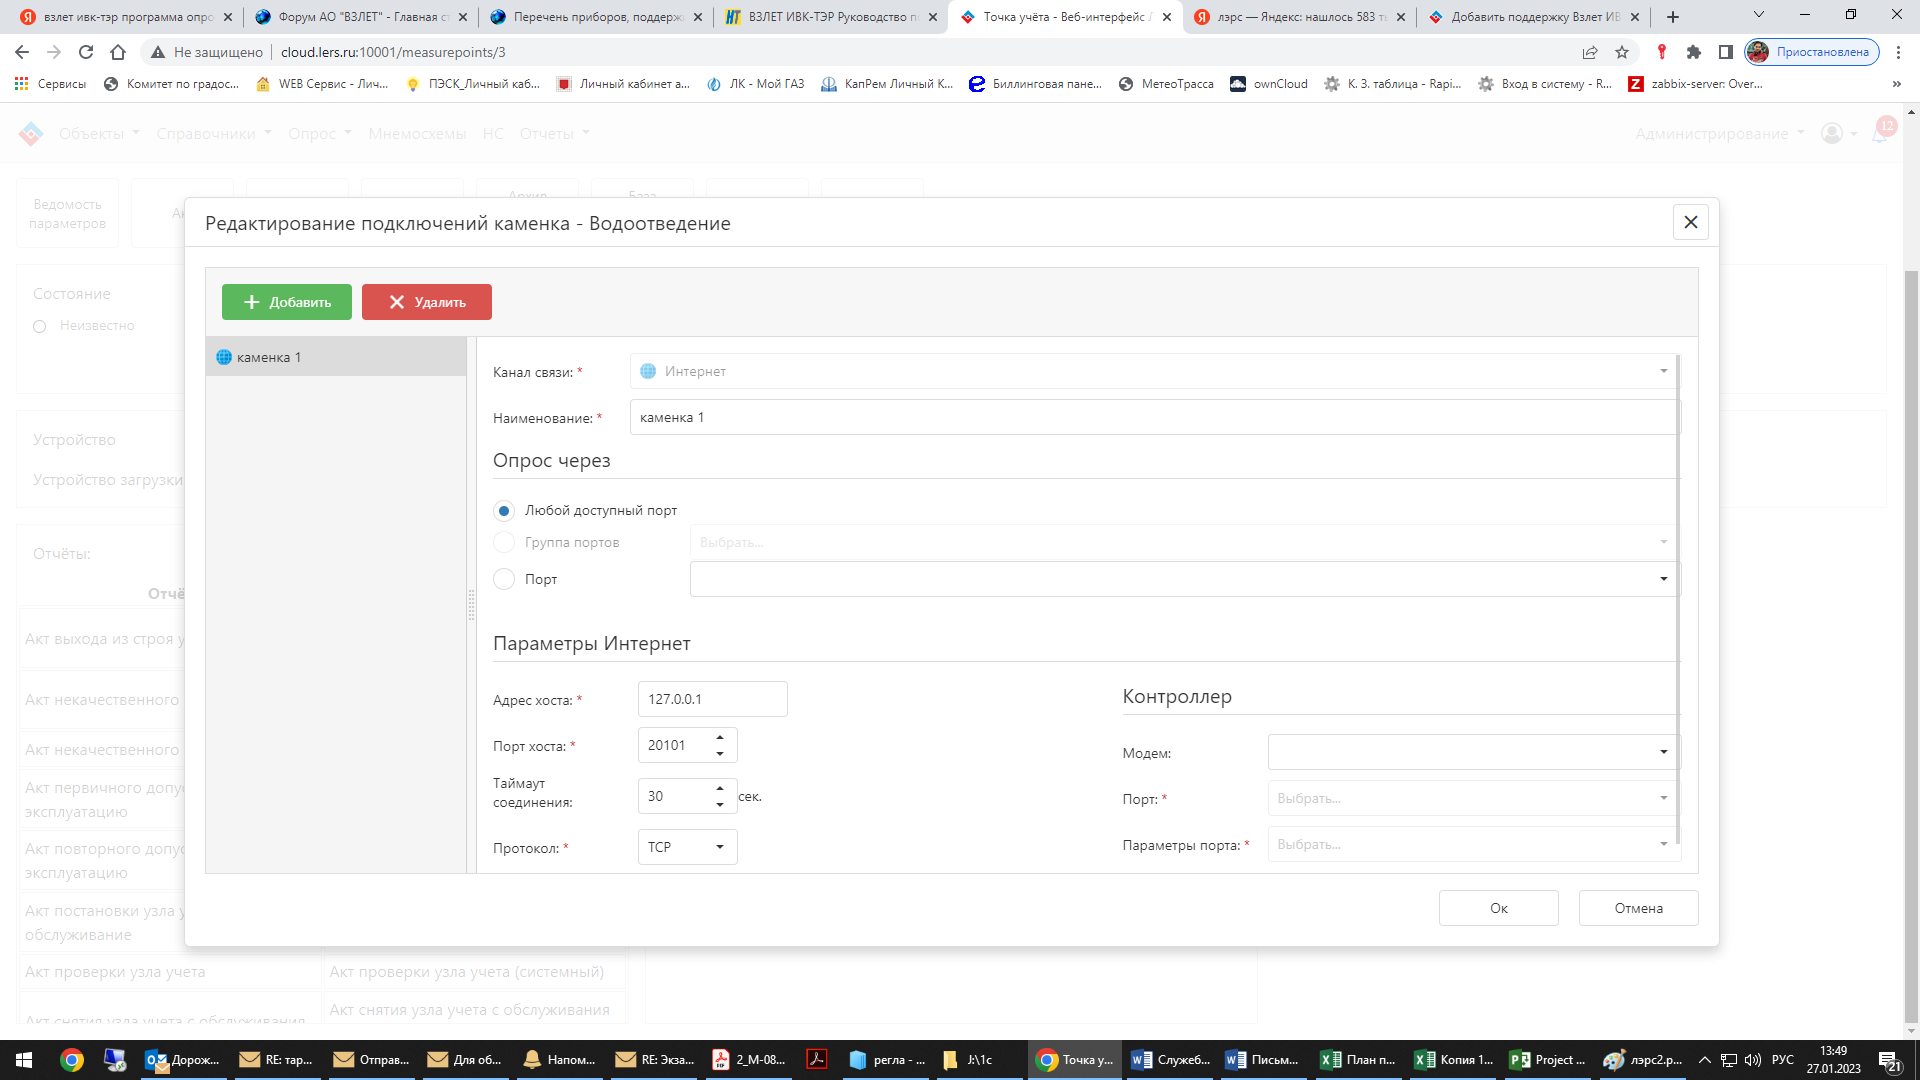Show hidden tray icons chevron
Image resolution: width=1920 pixels, height=1080 pixels.
pos(1704,1060)
